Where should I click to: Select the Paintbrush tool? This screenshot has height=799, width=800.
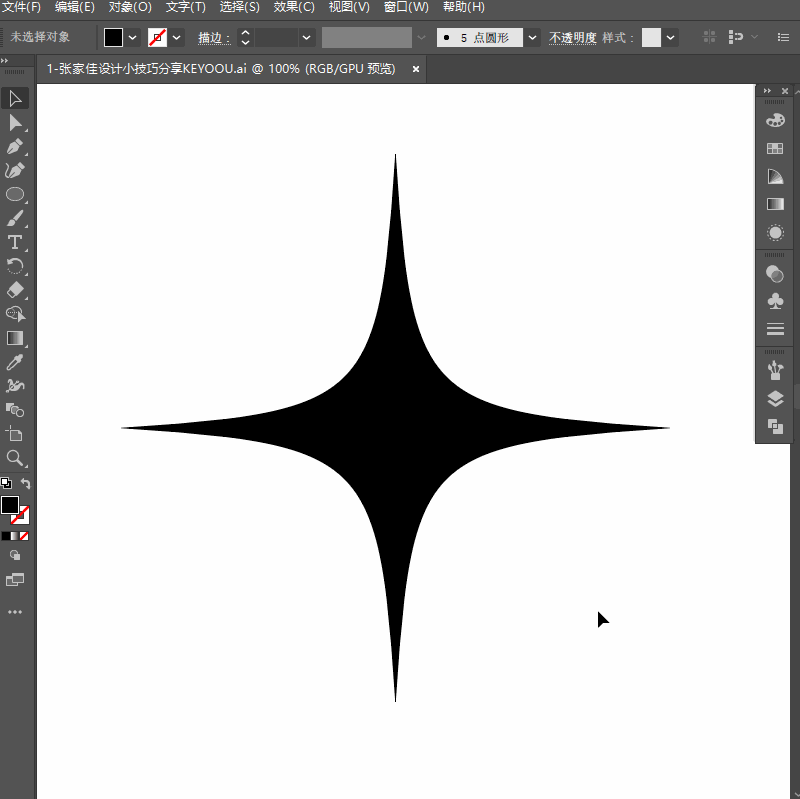[15, 218]
